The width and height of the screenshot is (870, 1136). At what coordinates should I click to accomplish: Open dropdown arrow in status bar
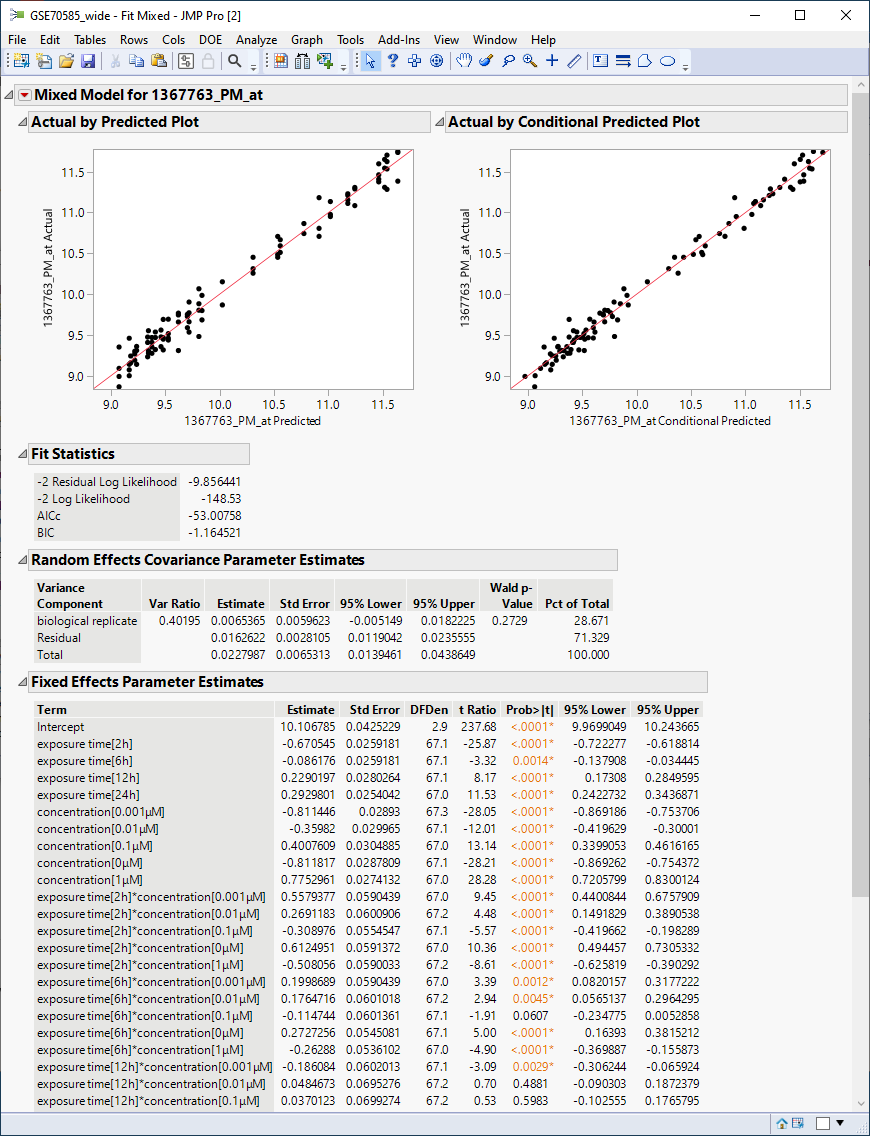pos(840,1123)
